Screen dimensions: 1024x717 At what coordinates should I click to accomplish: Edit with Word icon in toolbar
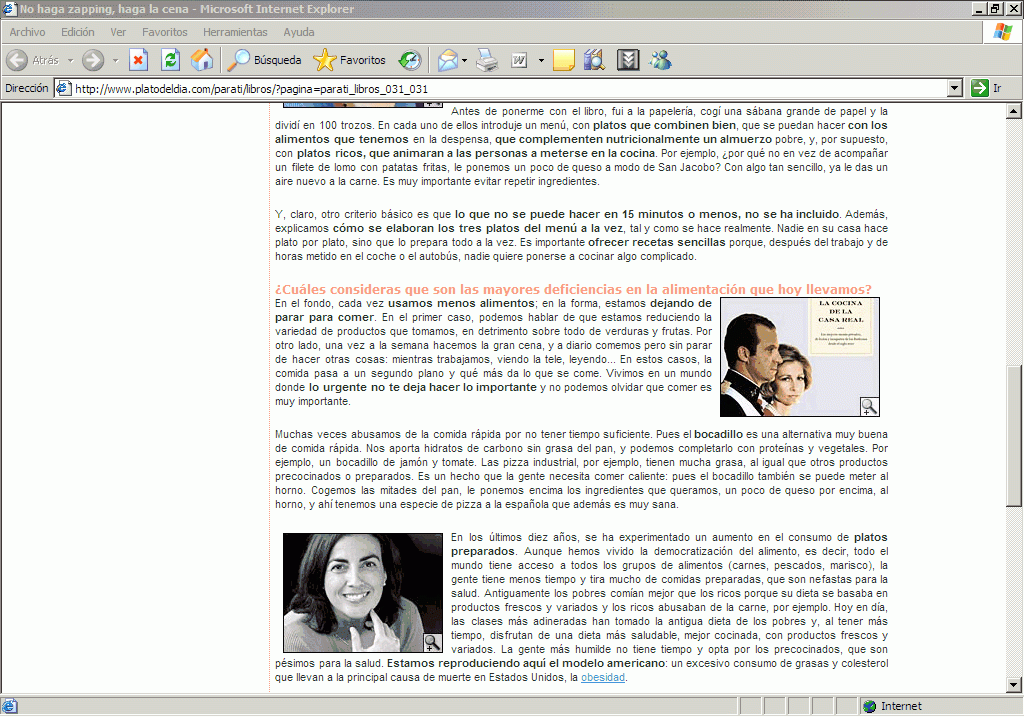[519, 60]
